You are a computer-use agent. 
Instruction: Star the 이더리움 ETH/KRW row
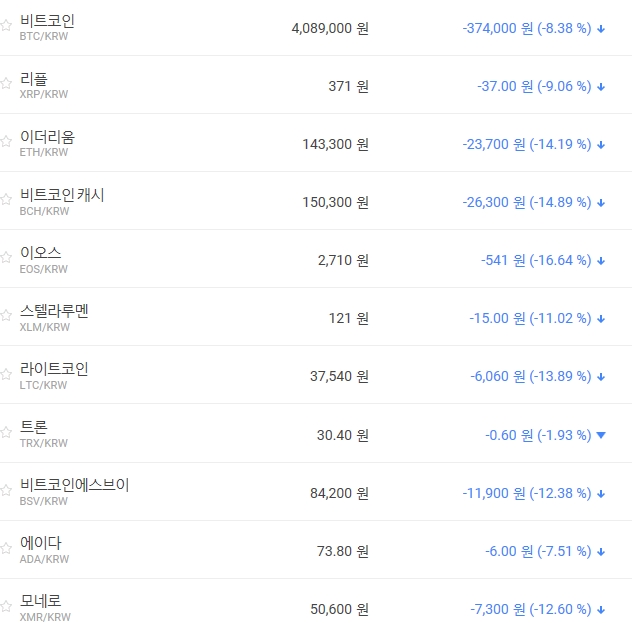click(x=6, y=143)
